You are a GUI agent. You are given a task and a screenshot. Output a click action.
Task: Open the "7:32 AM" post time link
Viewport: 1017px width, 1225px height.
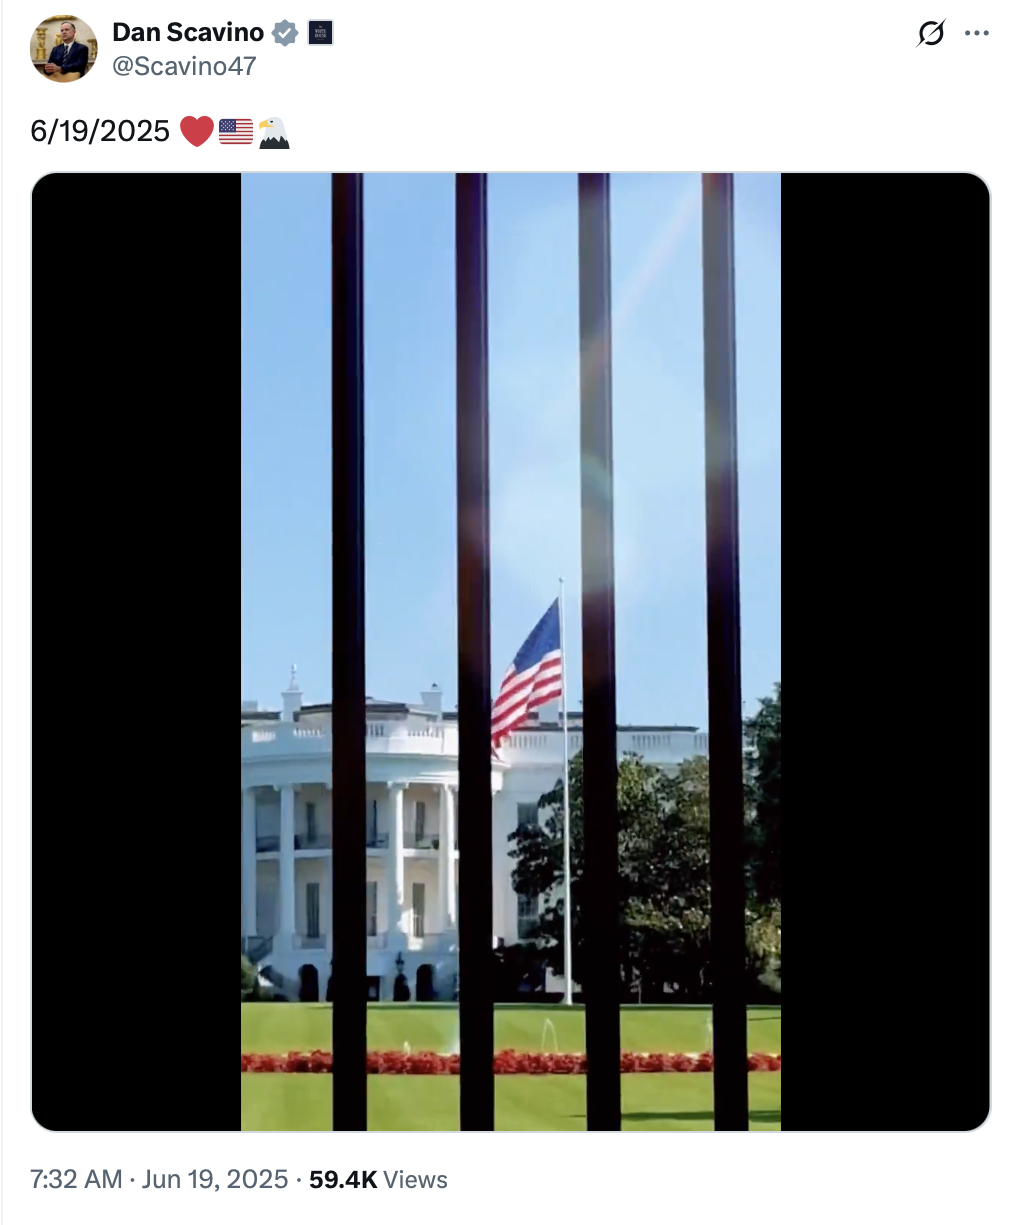pos(76,1179)
